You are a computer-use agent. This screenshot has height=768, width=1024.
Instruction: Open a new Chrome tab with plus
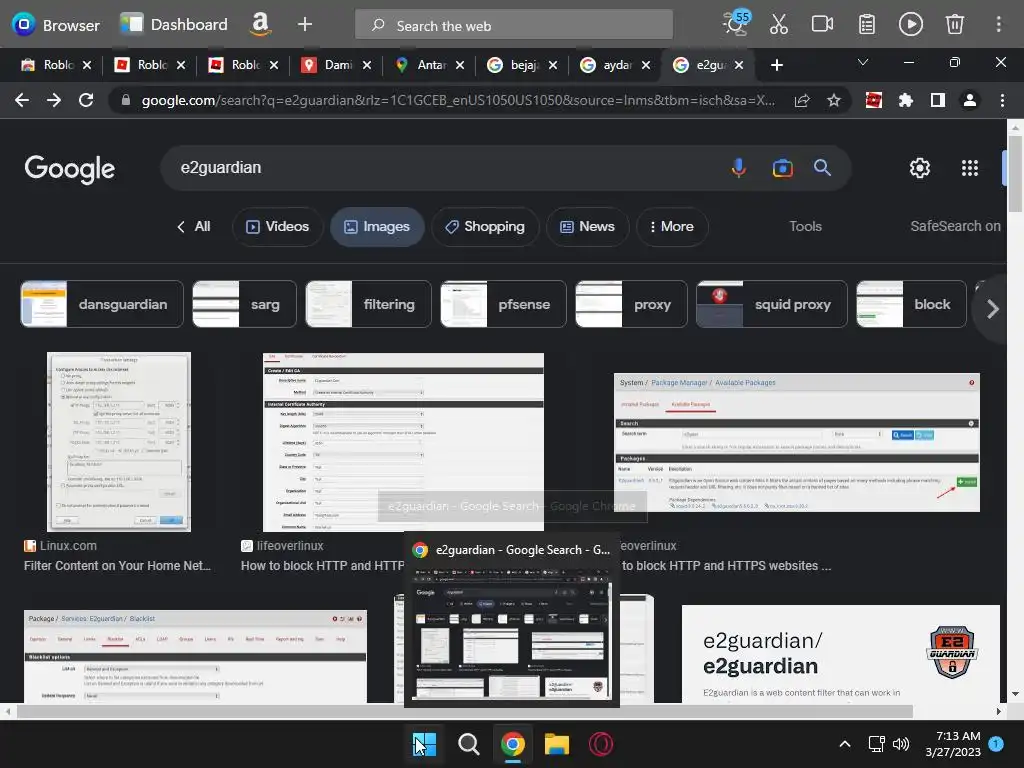tap(776, 65)
